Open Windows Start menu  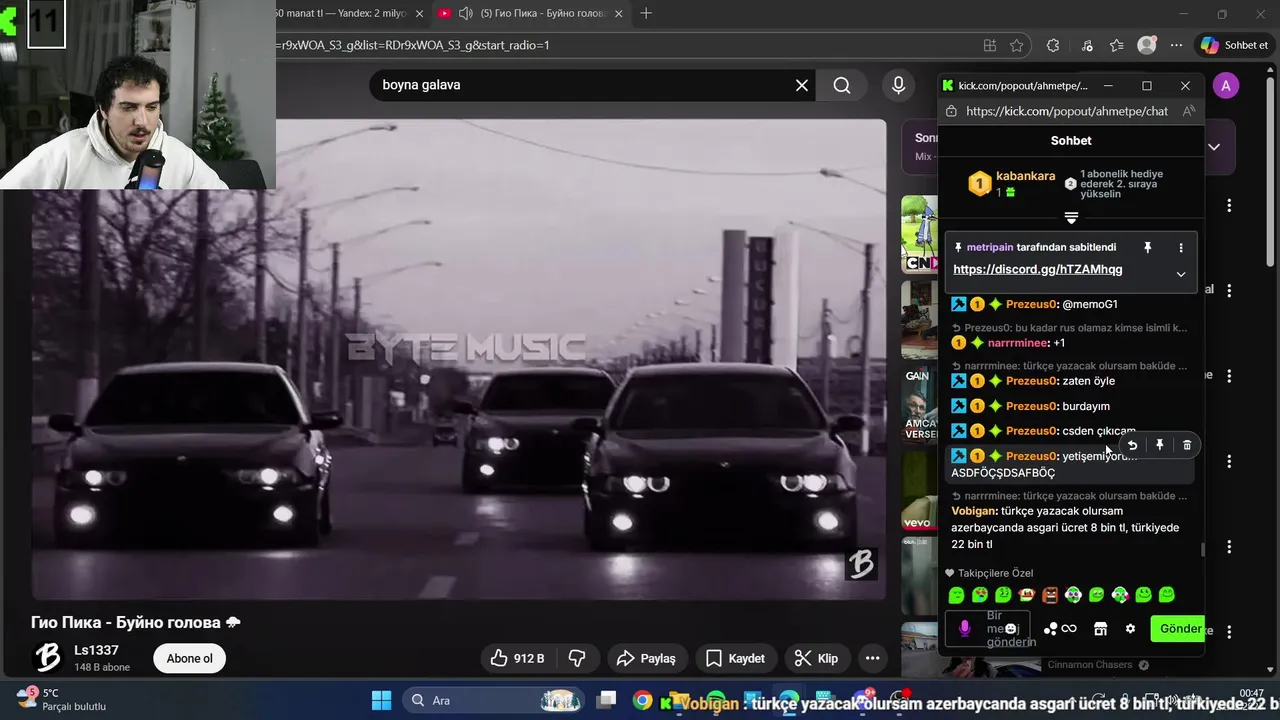[x=381, y=700]
